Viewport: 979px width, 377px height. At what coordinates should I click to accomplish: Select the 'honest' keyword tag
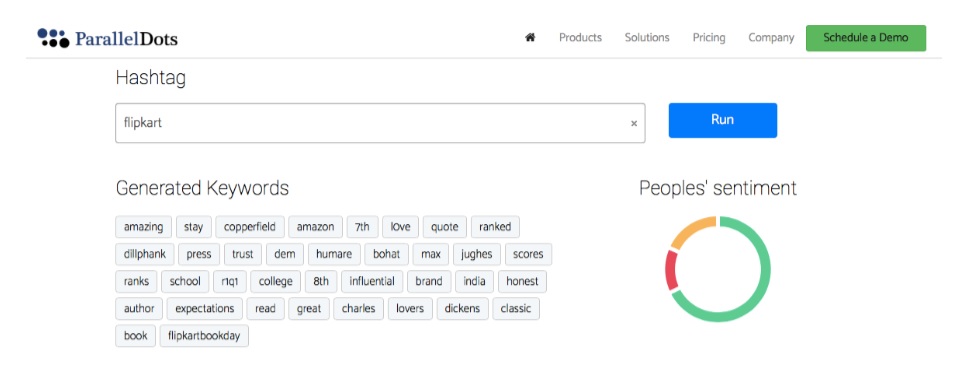click(523, 281)
